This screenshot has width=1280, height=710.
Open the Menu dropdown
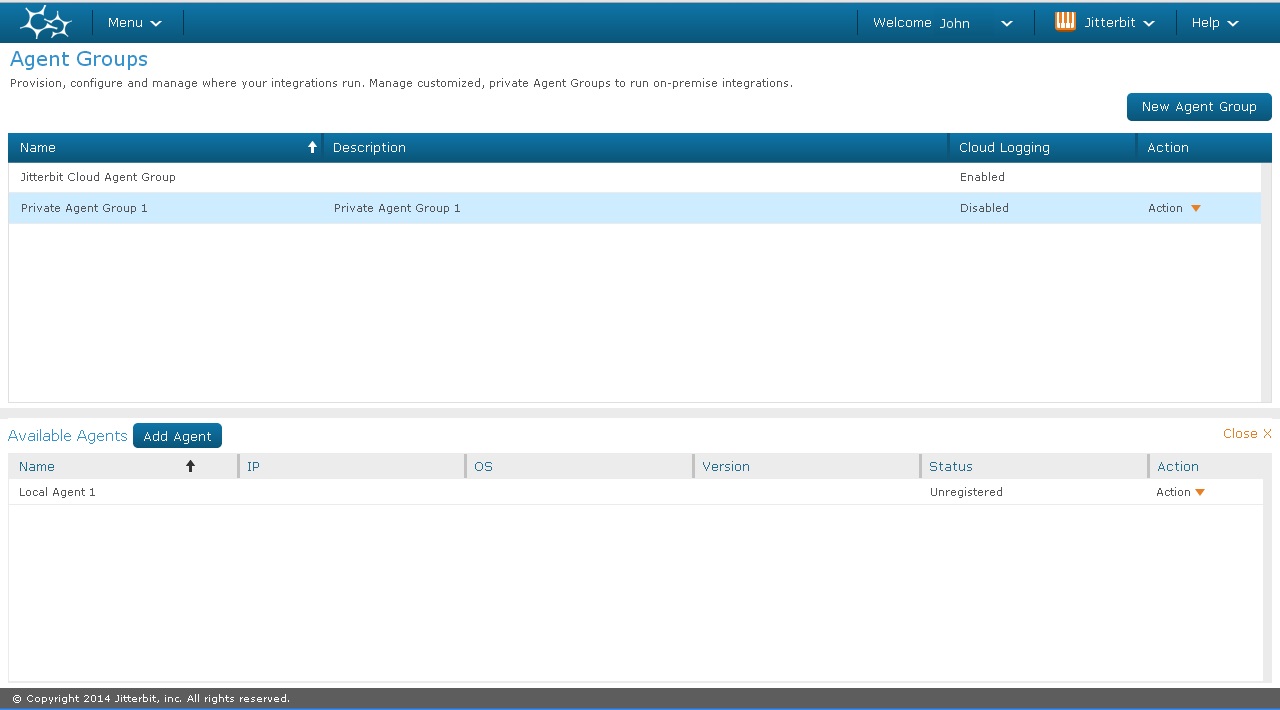point(135,22)
